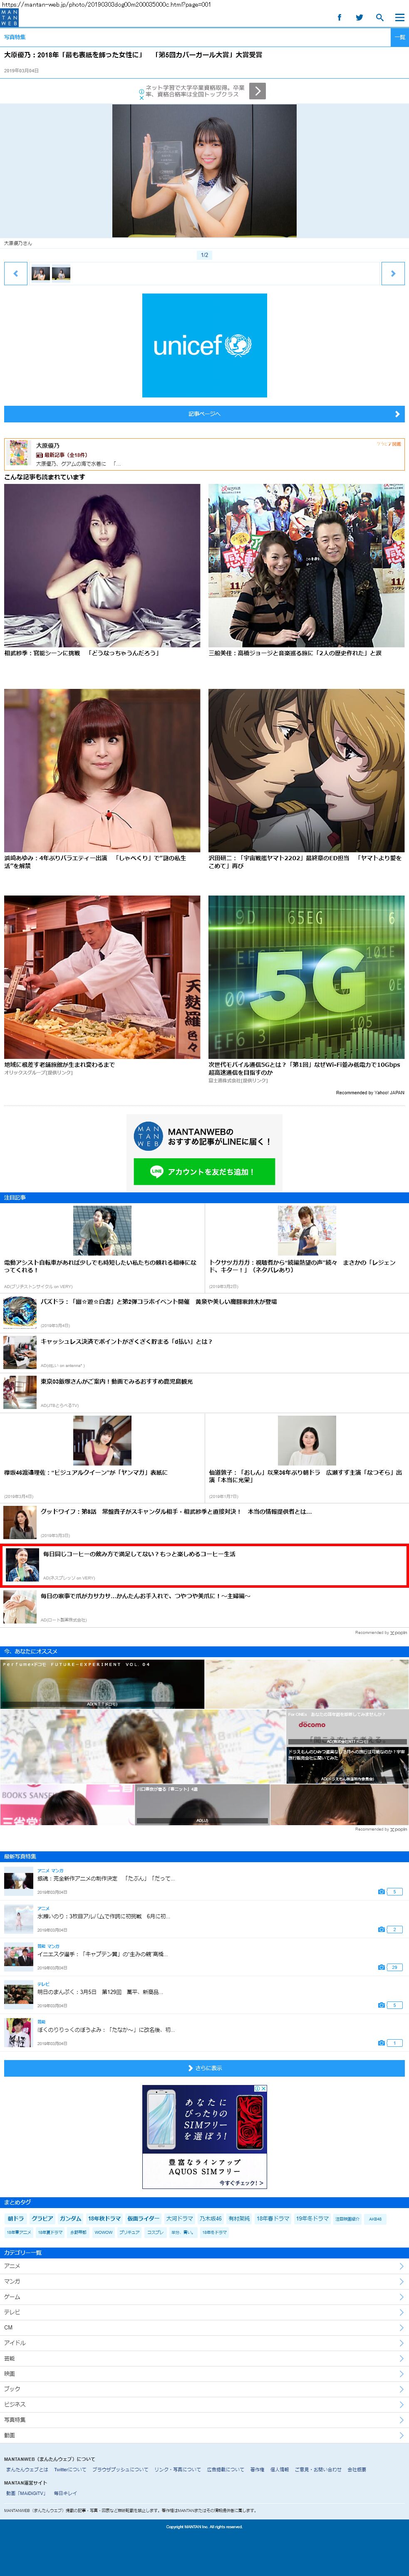Open the 相武紗季 article image

tap(102, 565)
